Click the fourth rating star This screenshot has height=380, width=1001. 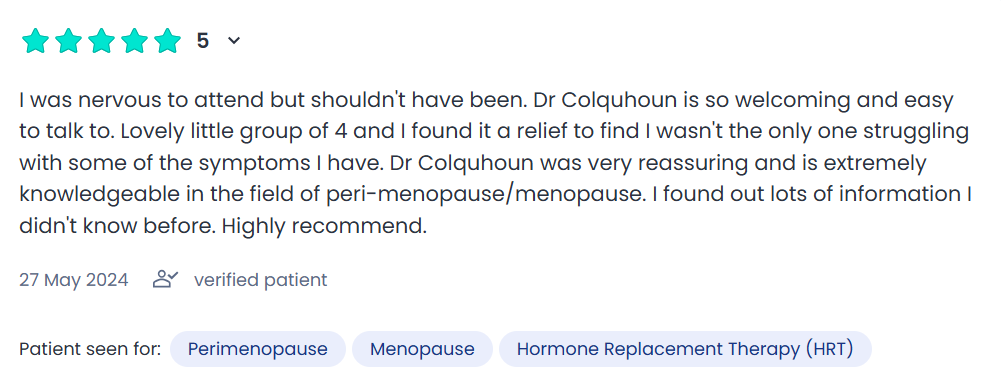135,41
